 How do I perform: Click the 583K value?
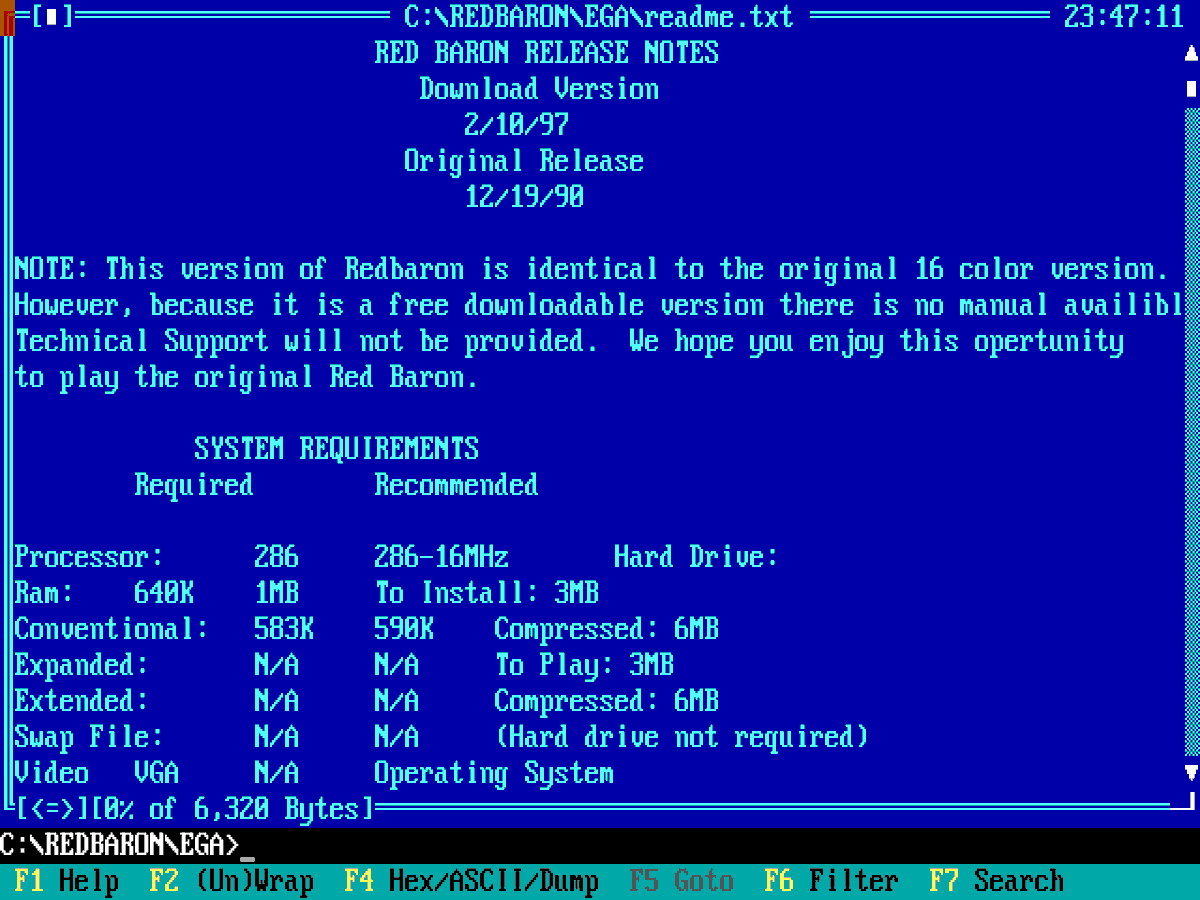[284, 629]
